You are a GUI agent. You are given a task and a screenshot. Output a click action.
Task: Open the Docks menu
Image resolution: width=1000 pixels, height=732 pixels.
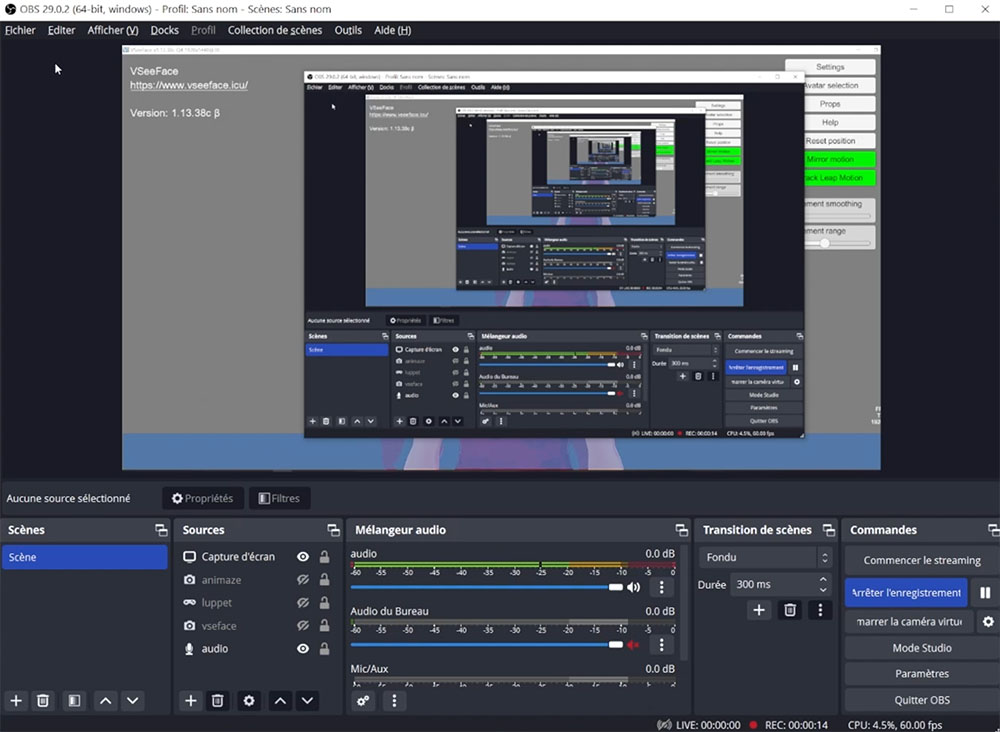click(x=165, y=30)
